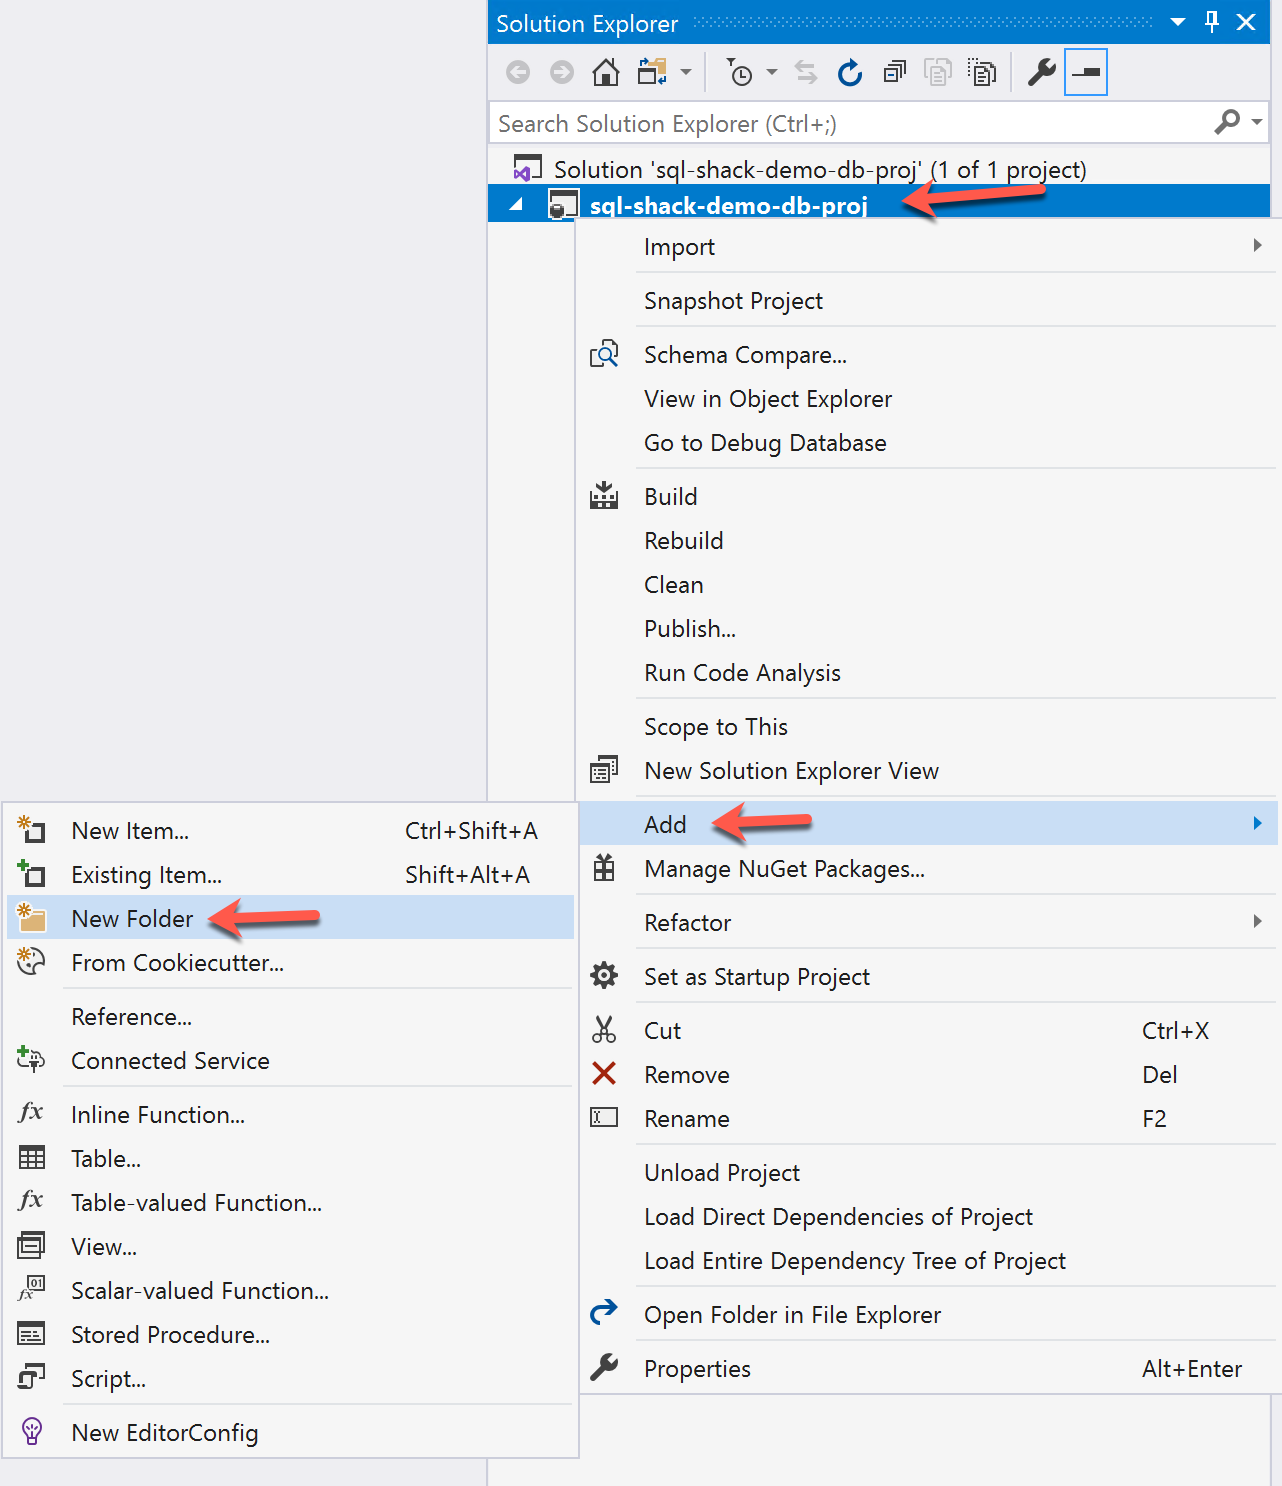Click the Build hammer icon
This screenshot has height=1486, width=1282.
pos(604,495)
